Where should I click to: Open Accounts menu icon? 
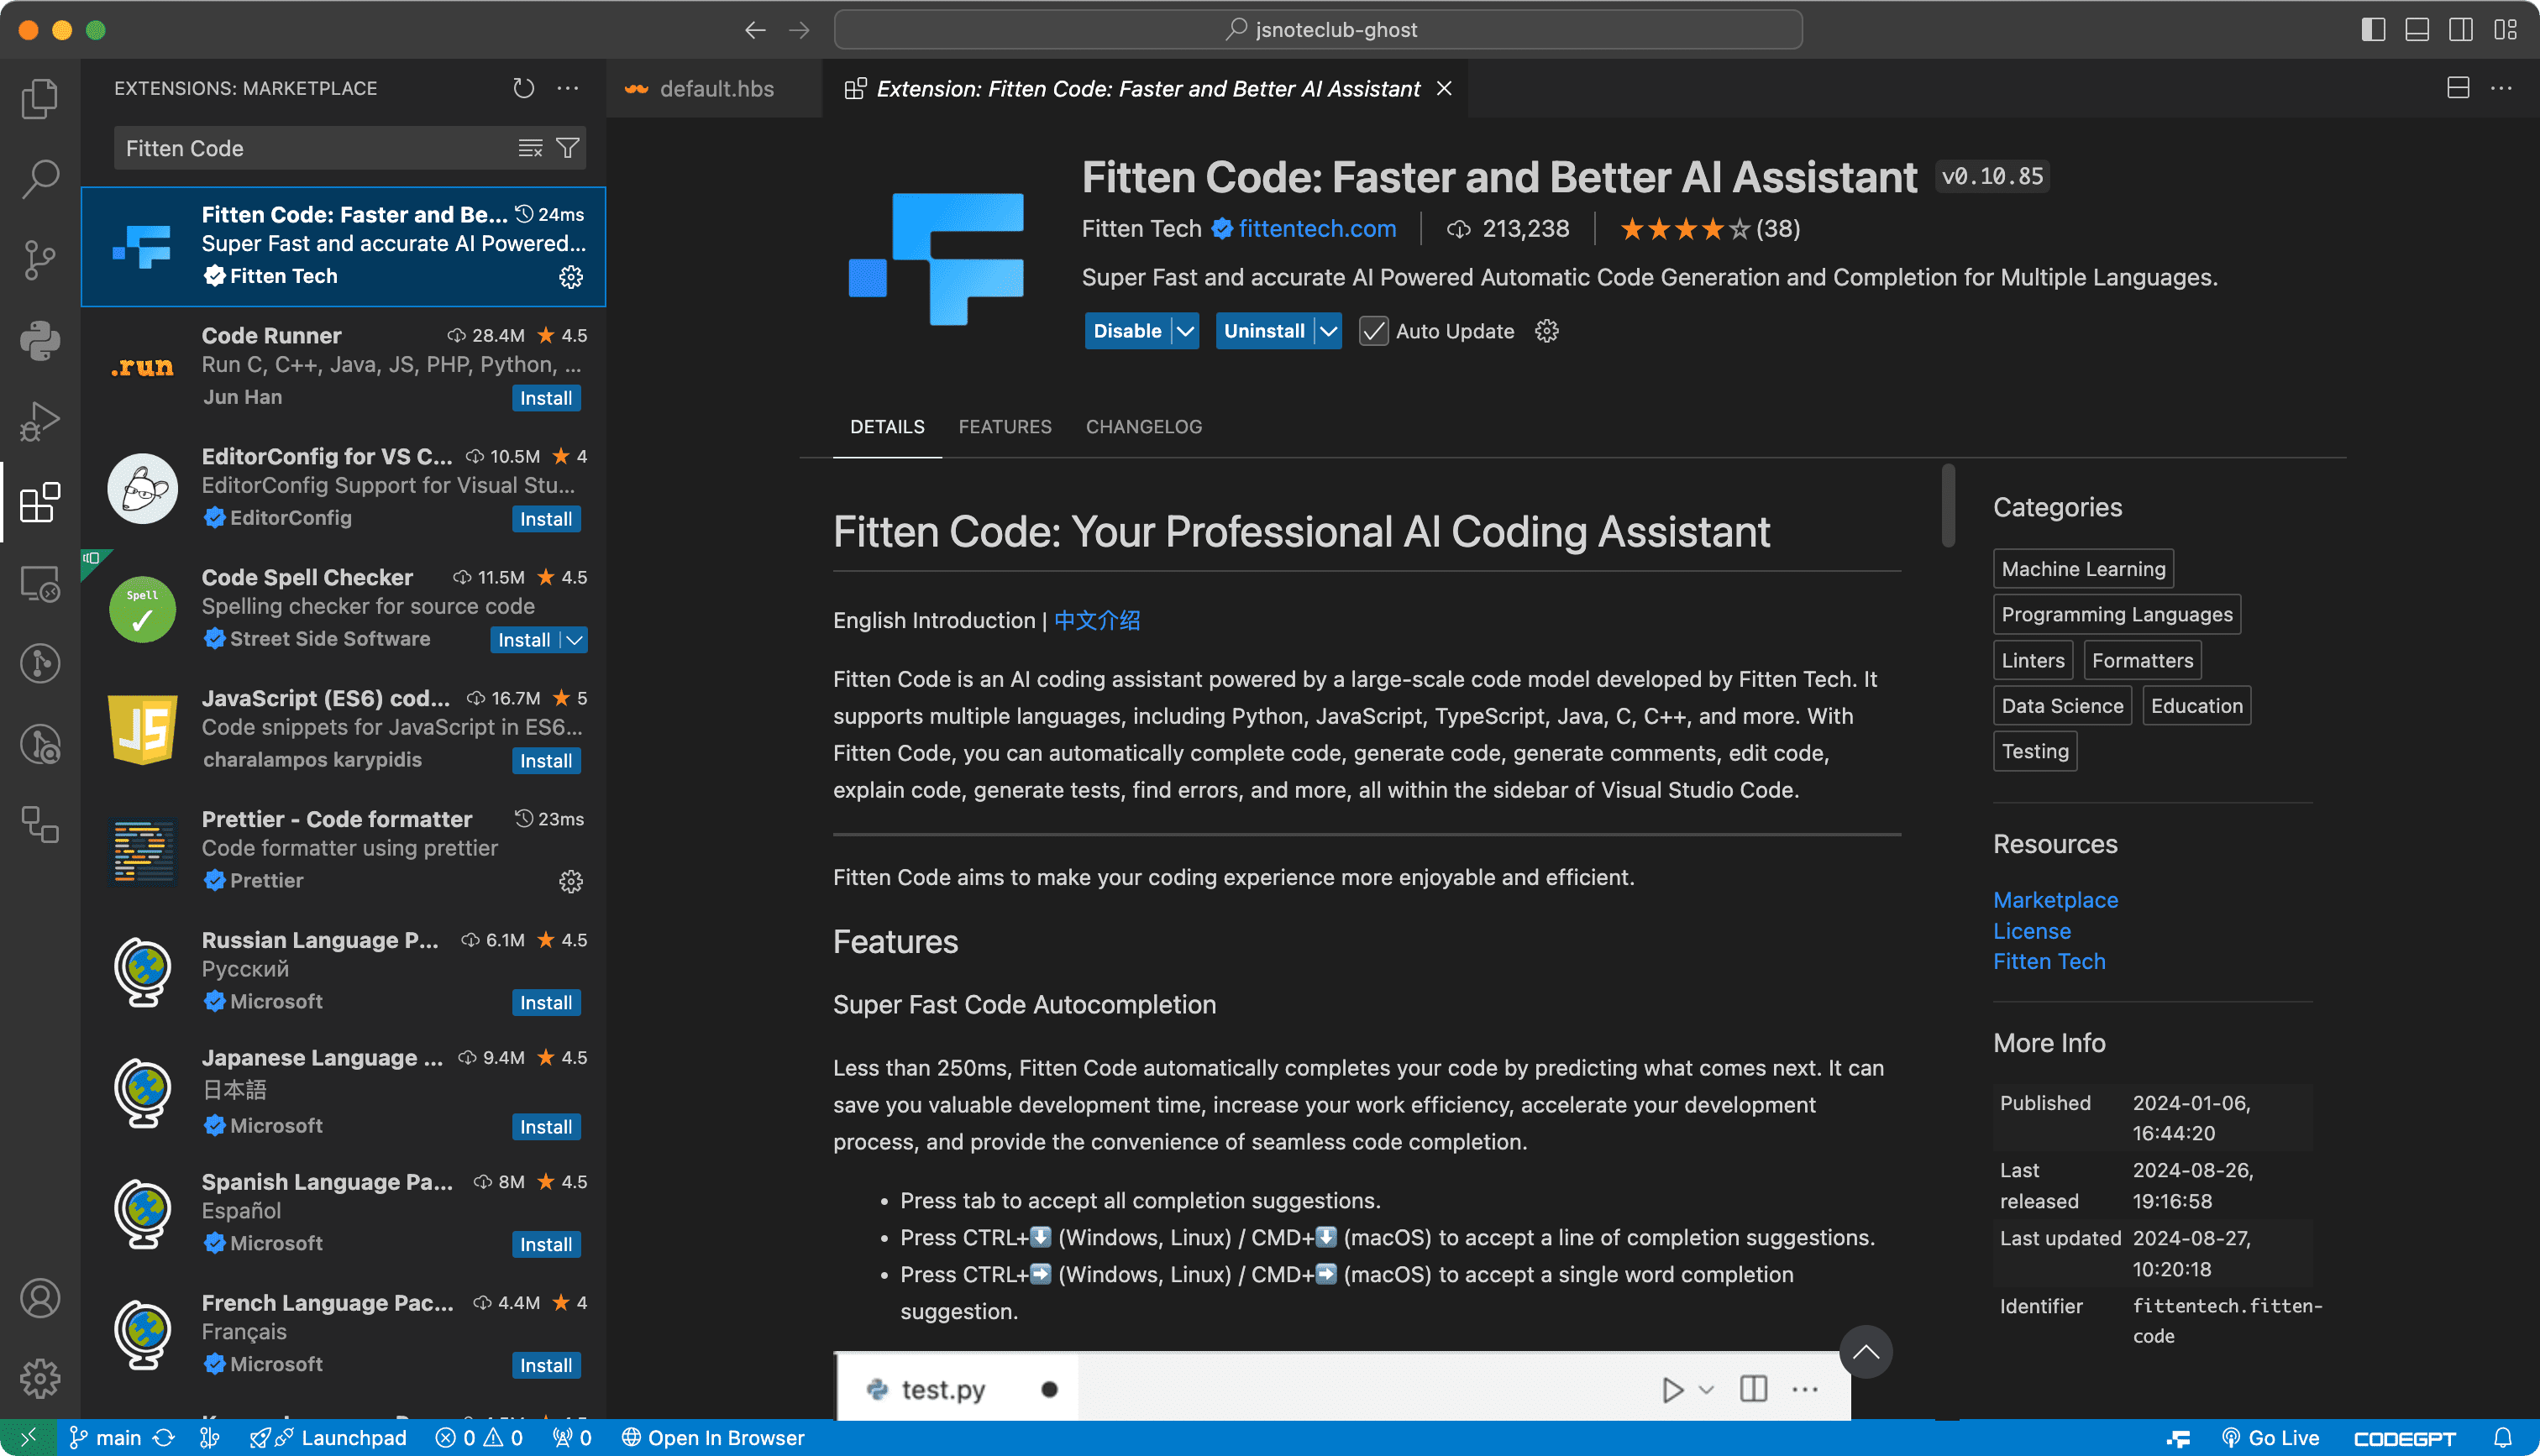[x=40, y=1298]
